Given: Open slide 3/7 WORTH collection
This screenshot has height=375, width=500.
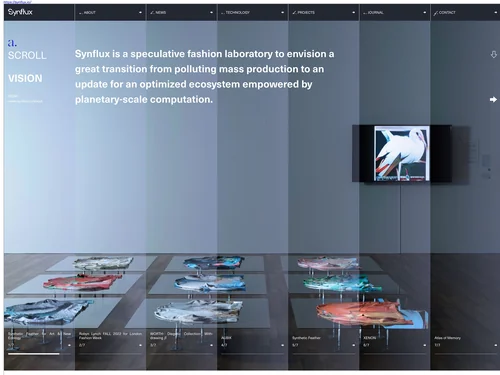Looking at the screenshot, I should coord(181,335).
